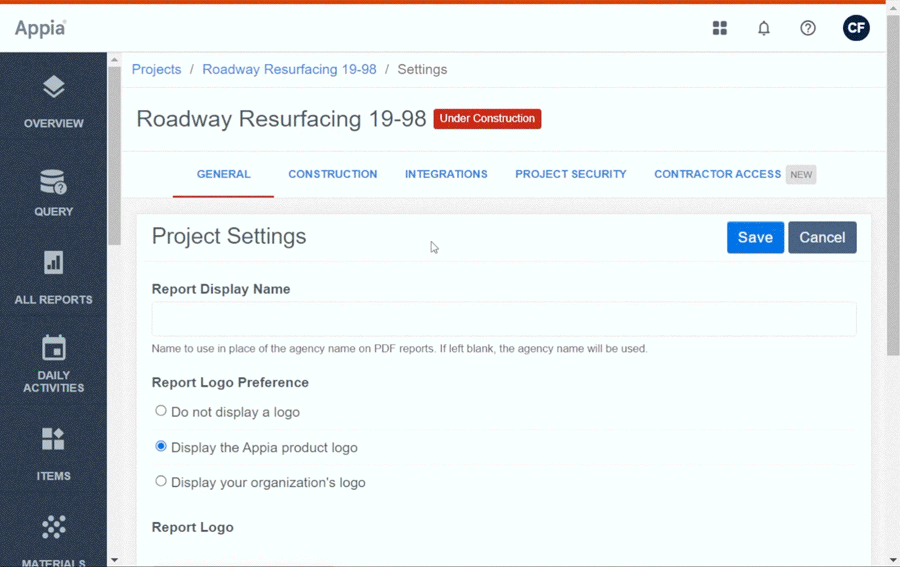Image resolution: width=900 pixels, height=567 pixels.
Task: Click the 'Report Logo Preference' label
Action: click(x=230, y=383)
